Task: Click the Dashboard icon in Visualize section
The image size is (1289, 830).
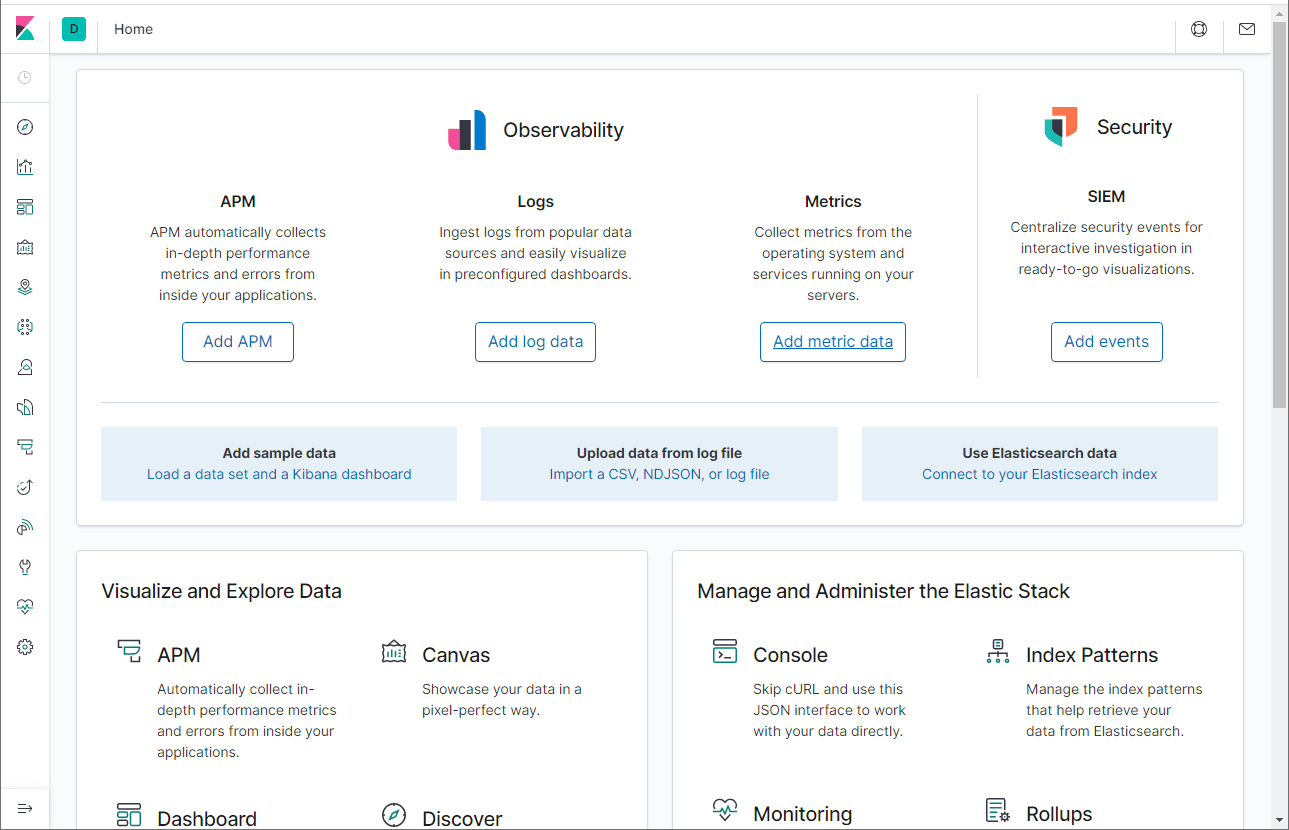Action: pyautogui.click(x=129, y=814)
